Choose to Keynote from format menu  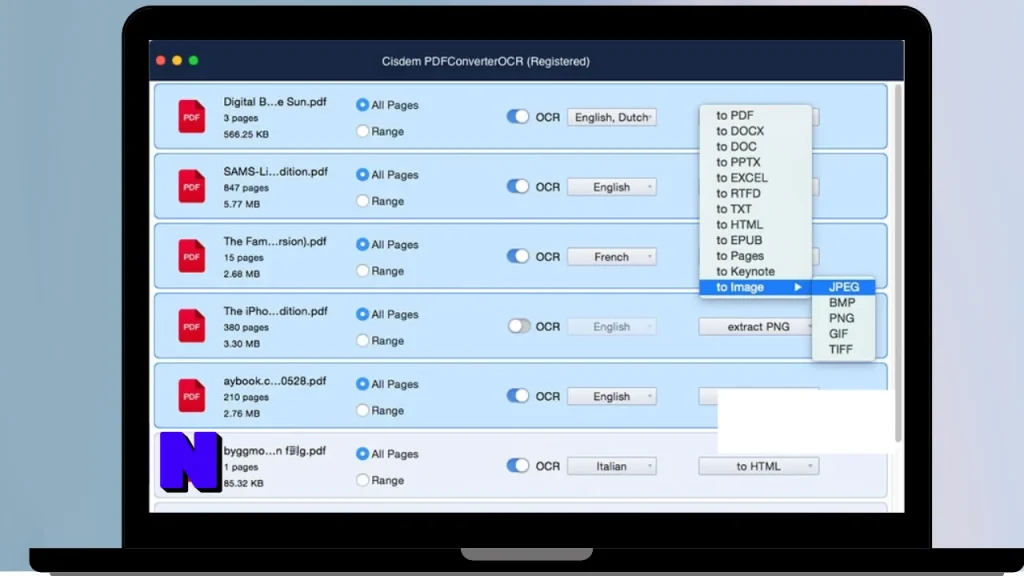pyautogui.click(x=755, y=272)
